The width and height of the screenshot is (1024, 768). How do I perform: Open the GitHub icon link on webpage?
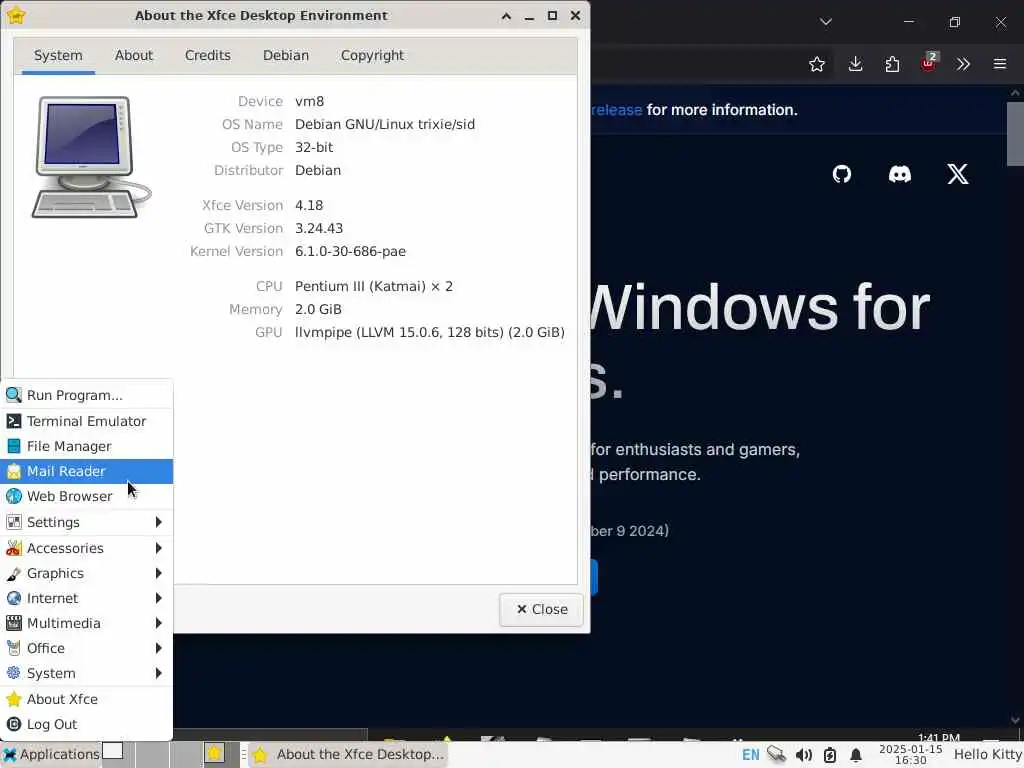click(842, 174)
